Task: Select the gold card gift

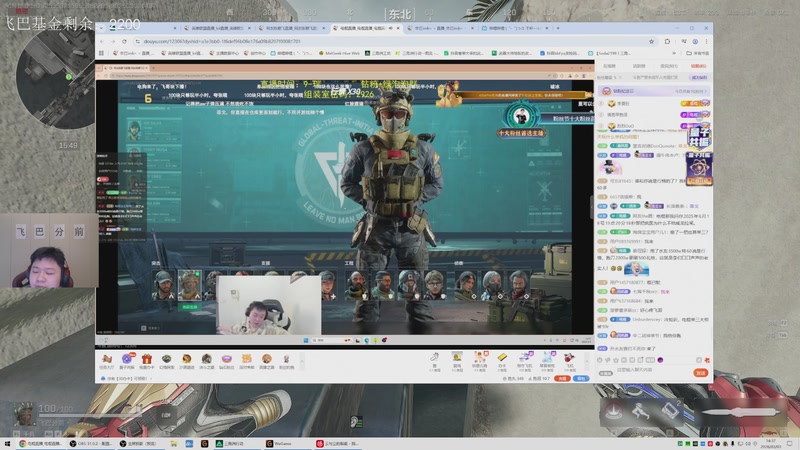Action: pos(502,359)
